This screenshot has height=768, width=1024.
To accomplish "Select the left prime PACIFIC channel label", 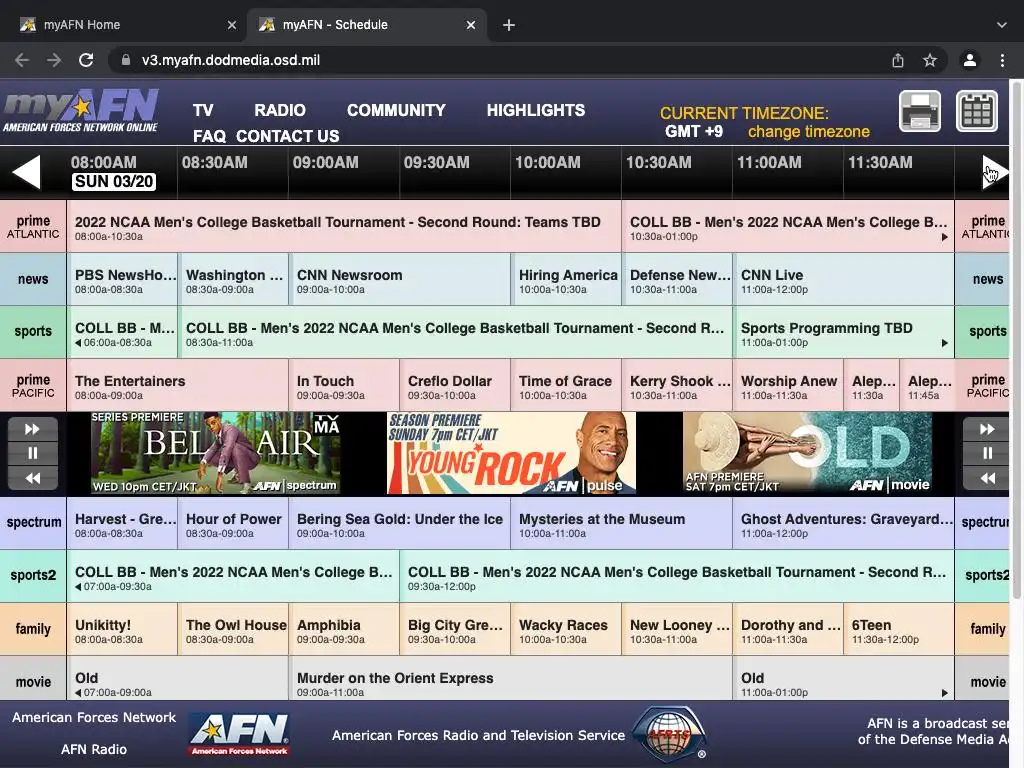I will coord(33,385).
